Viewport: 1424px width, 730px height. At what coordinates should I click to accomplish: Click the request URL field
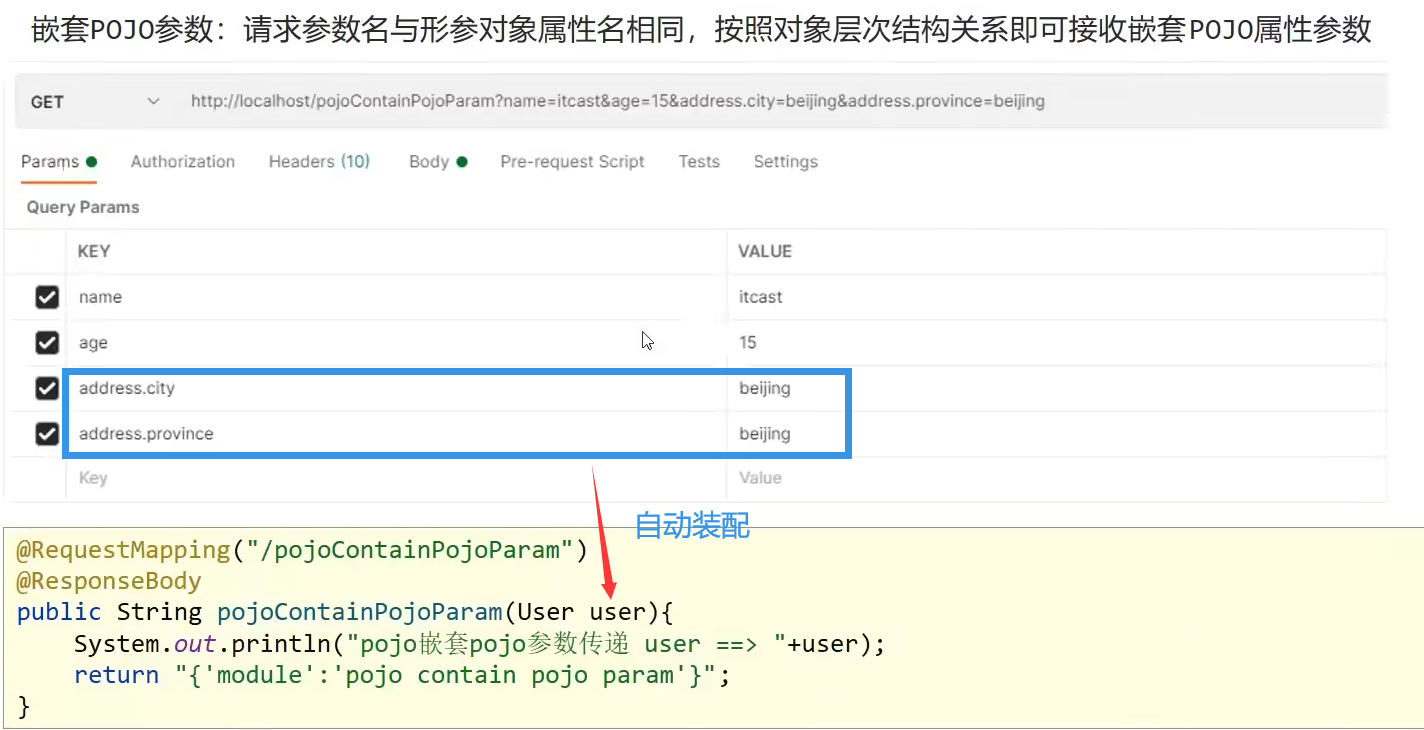coord(617,102)
